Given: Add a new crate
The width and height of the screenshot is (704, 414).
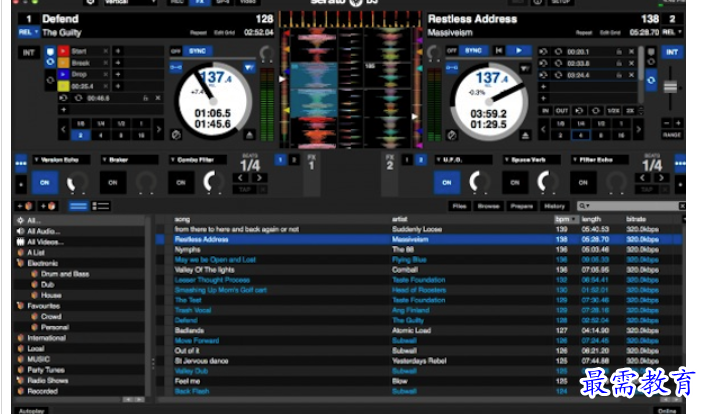Looking at the screenshot, I should 26,206.
